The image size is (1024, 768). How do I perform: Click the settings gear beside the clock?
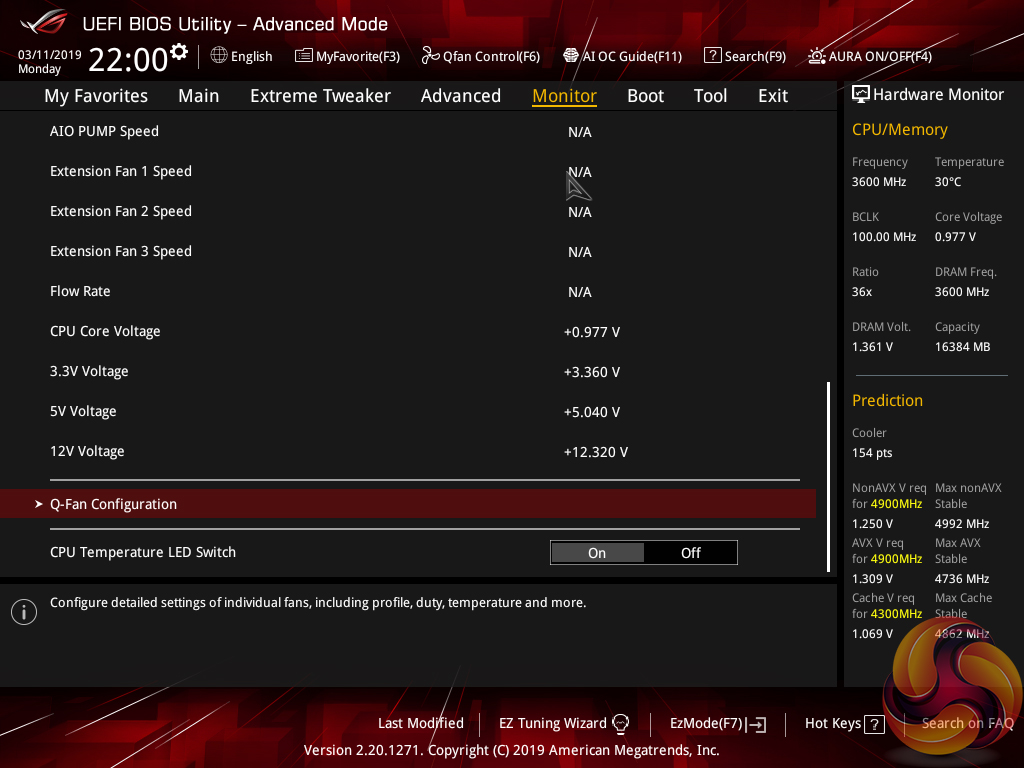click(179, 52)
